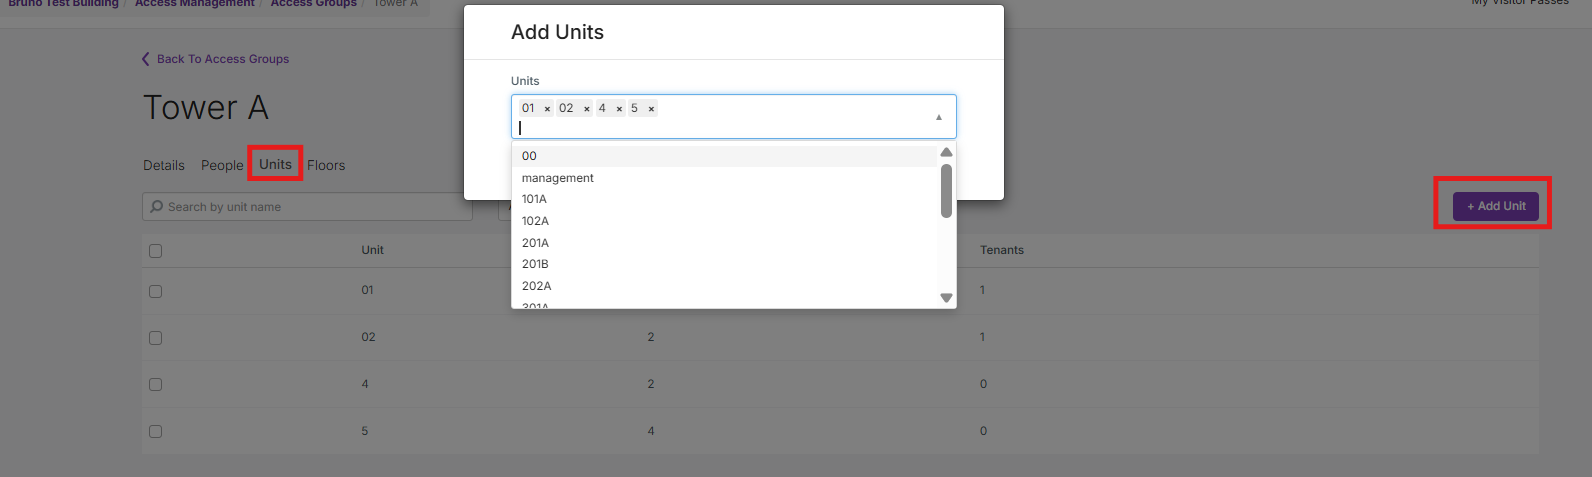Choose 'management' from the dropdown list
This screenshot has height=477, width=1592.
coord(558,178)
